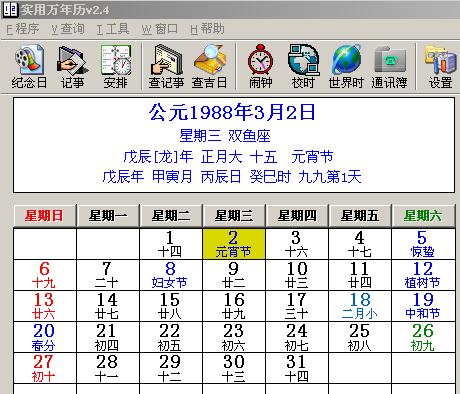Select March 31 (十四)
The height and width of the screenshot is (394, 460).
tap(297, 368)
